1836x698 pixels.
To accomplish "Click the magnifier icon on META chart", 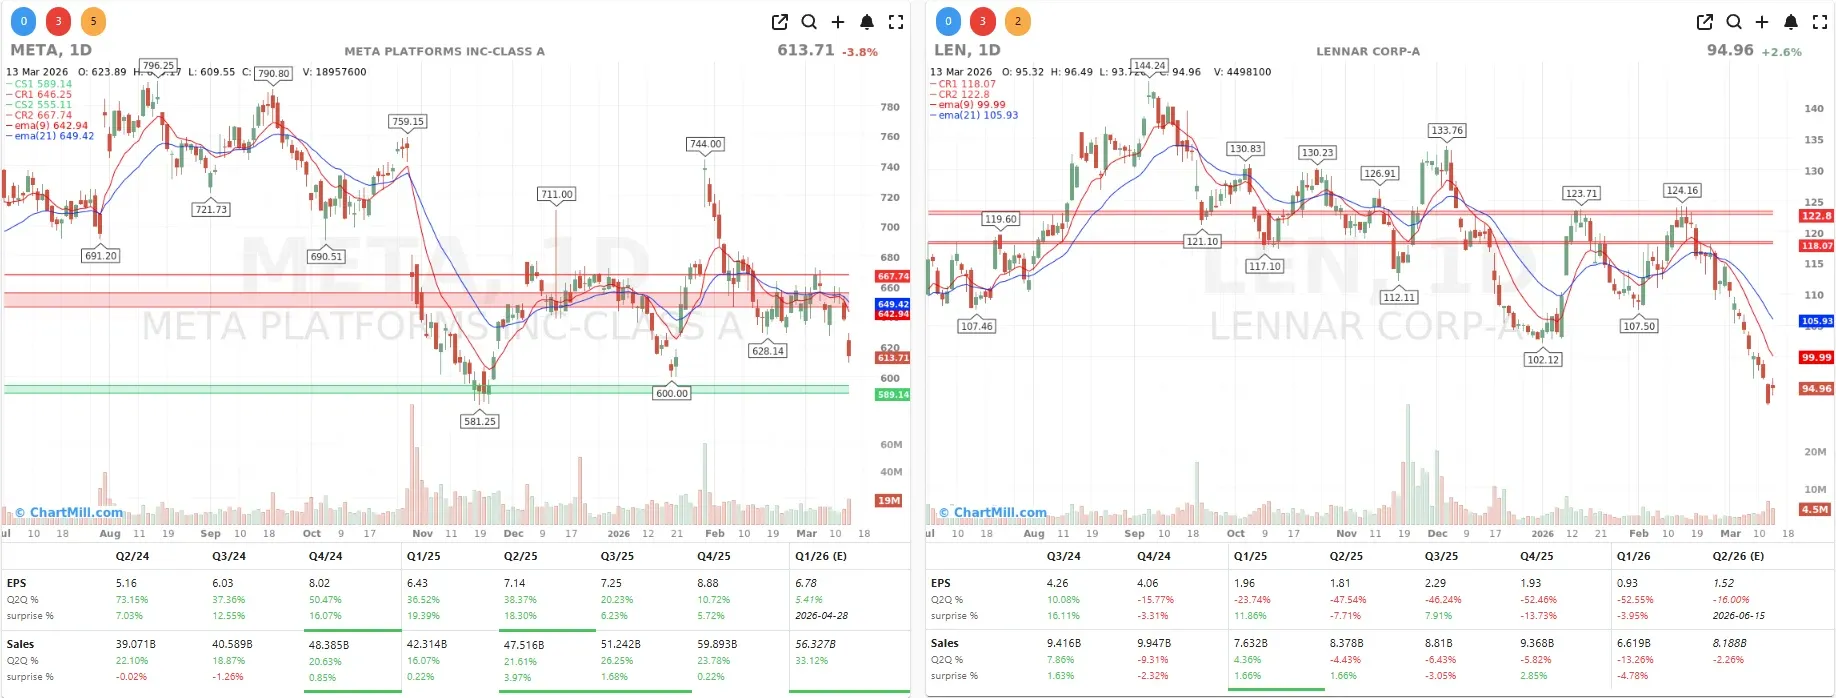I will pos(809,22).
